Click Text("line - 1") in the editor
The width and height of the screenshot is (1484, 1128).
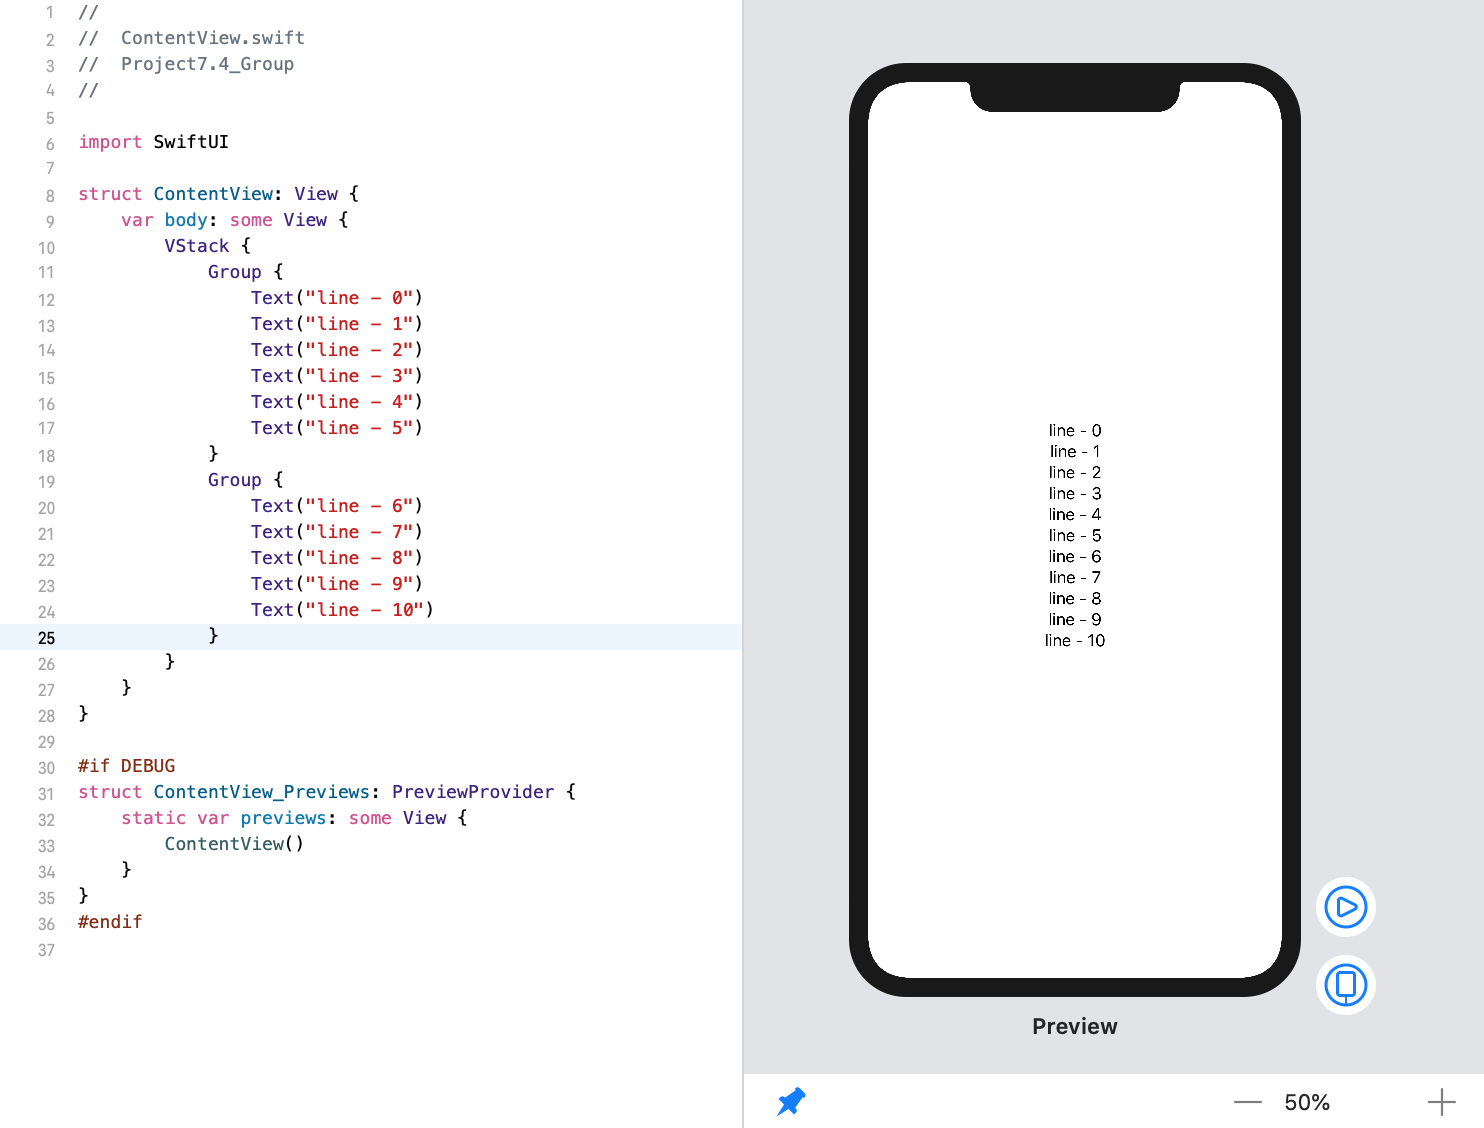337,324
